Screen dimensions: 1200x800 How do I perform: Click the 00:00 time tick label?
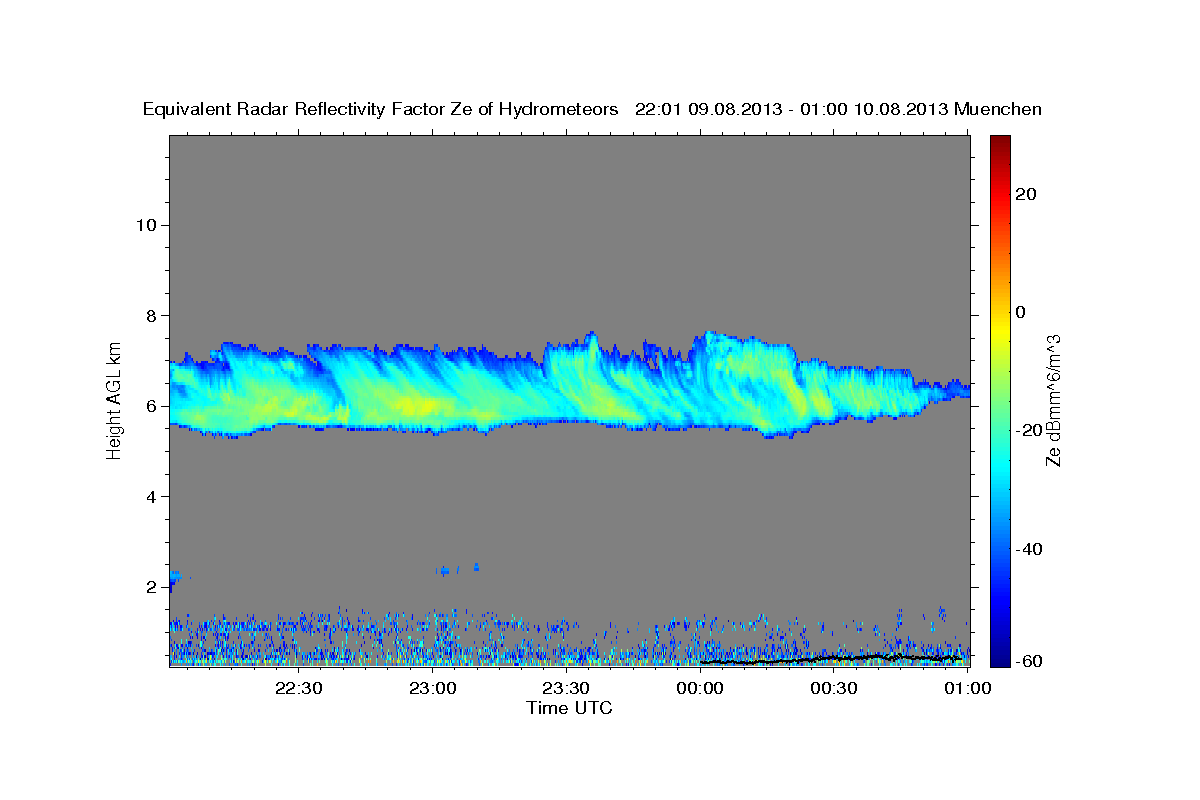click(700, 688)
